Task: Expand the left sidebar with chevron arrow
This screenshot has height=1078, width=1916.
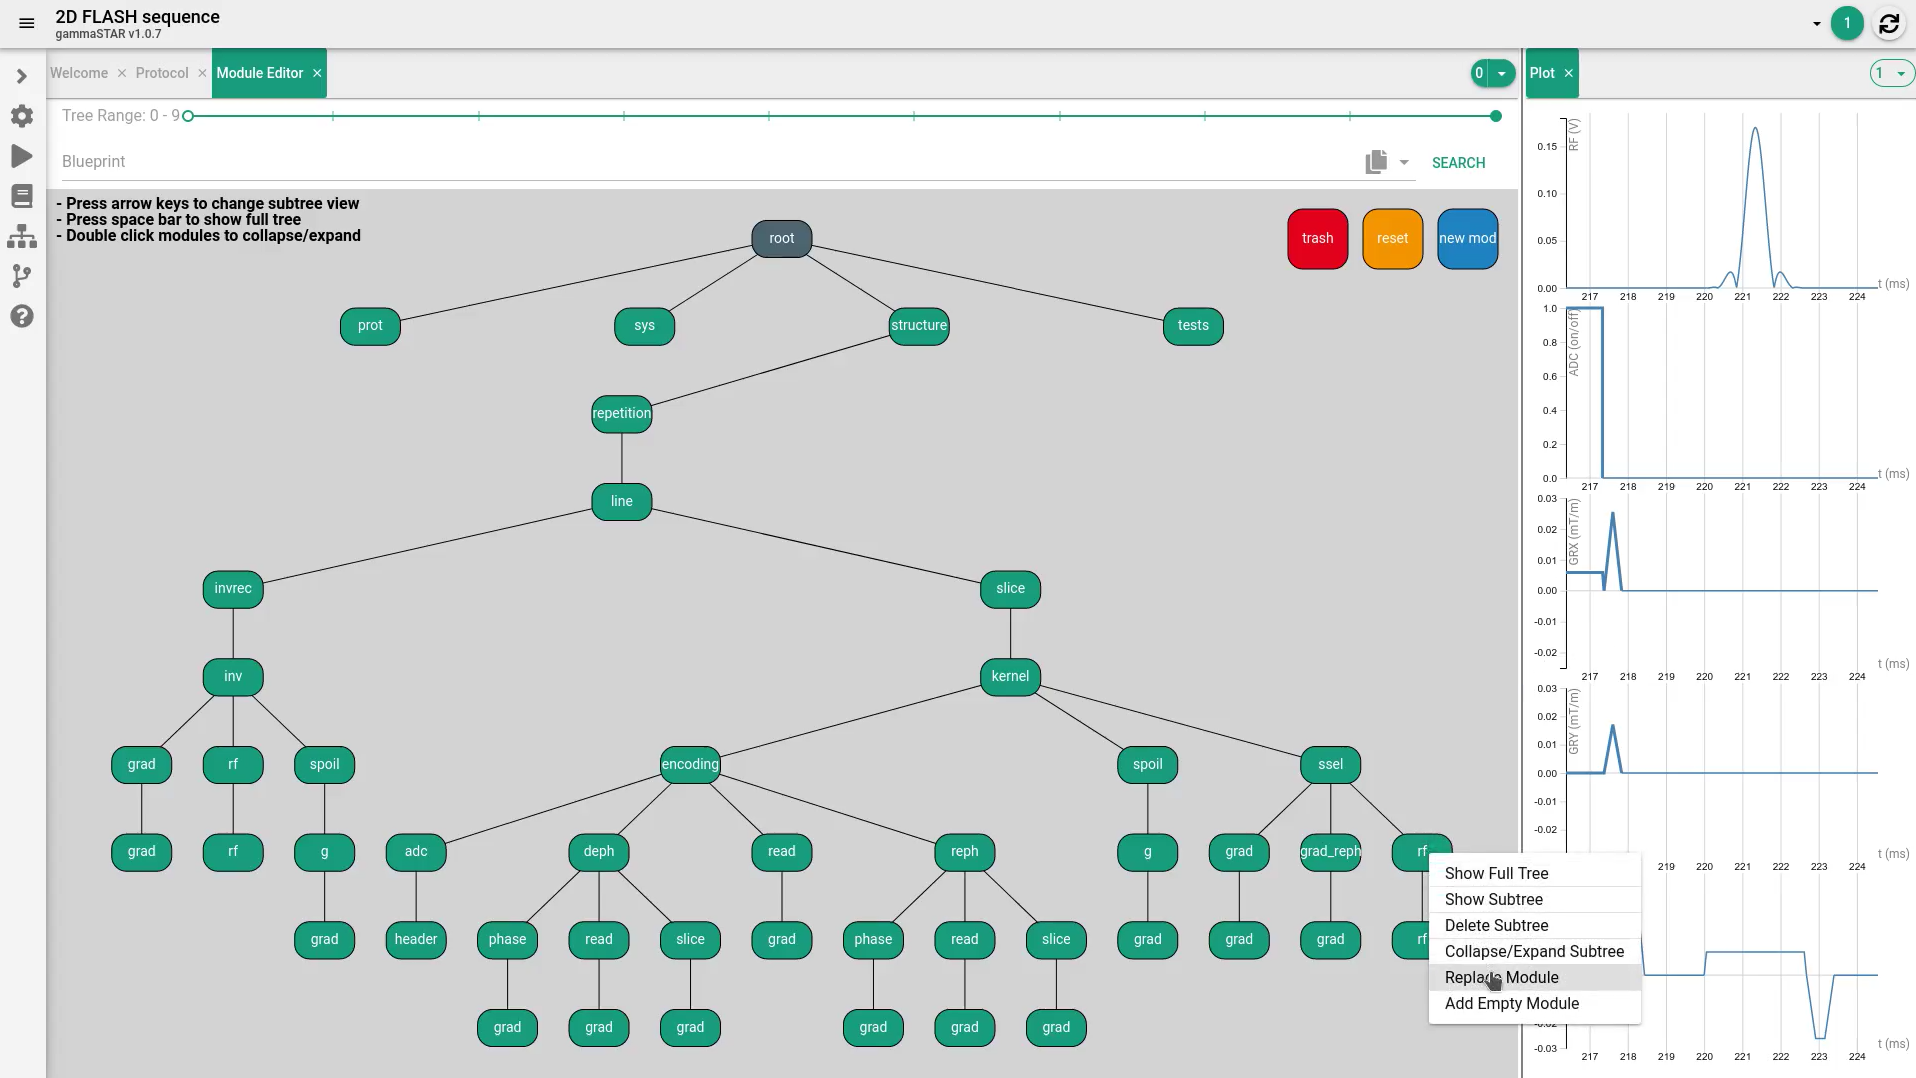Action: (x=22, y=76)
